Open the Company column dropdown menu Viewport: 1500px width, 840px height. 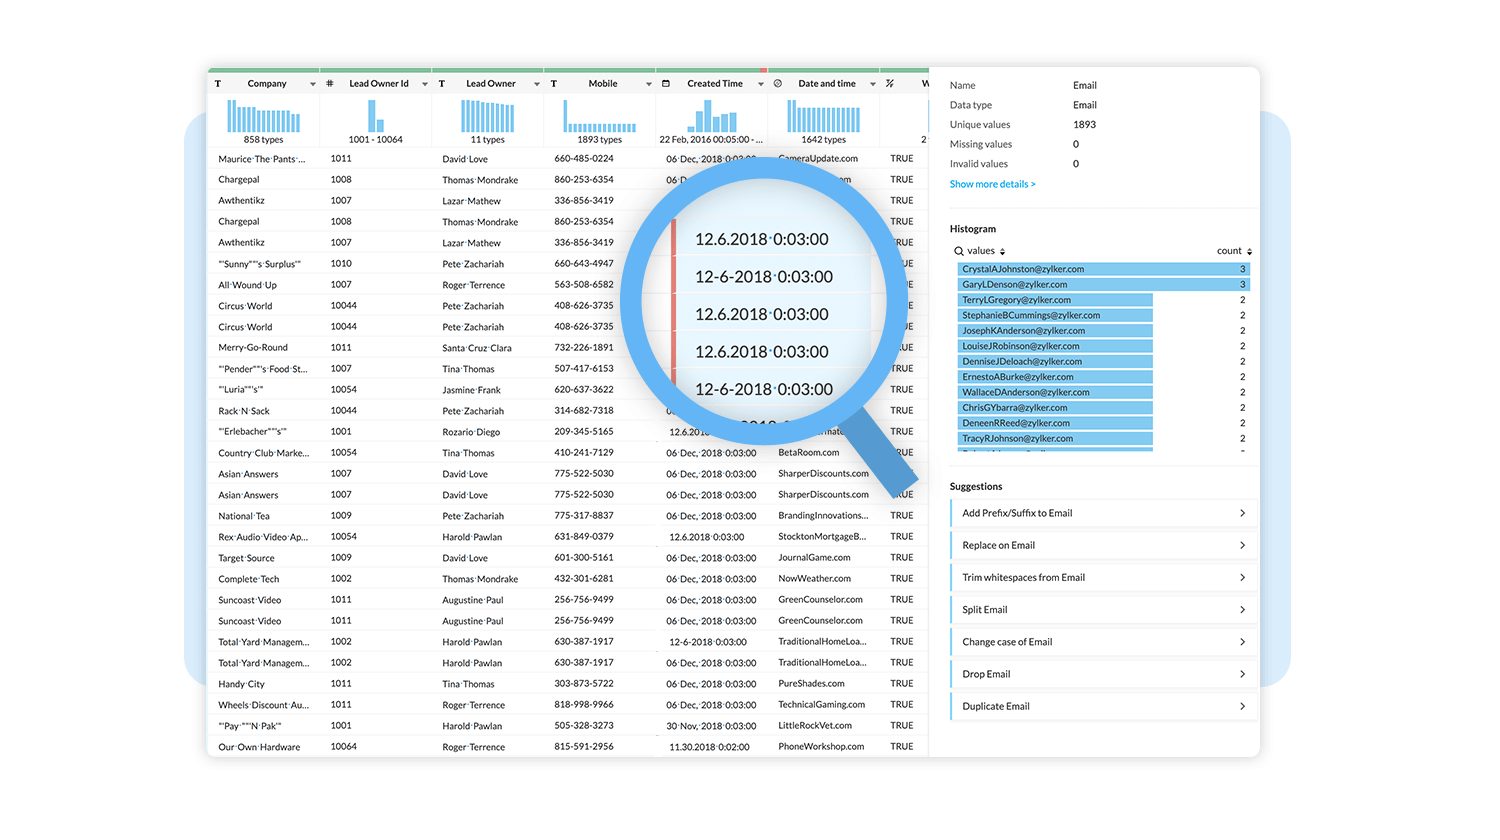coord(314,83)
